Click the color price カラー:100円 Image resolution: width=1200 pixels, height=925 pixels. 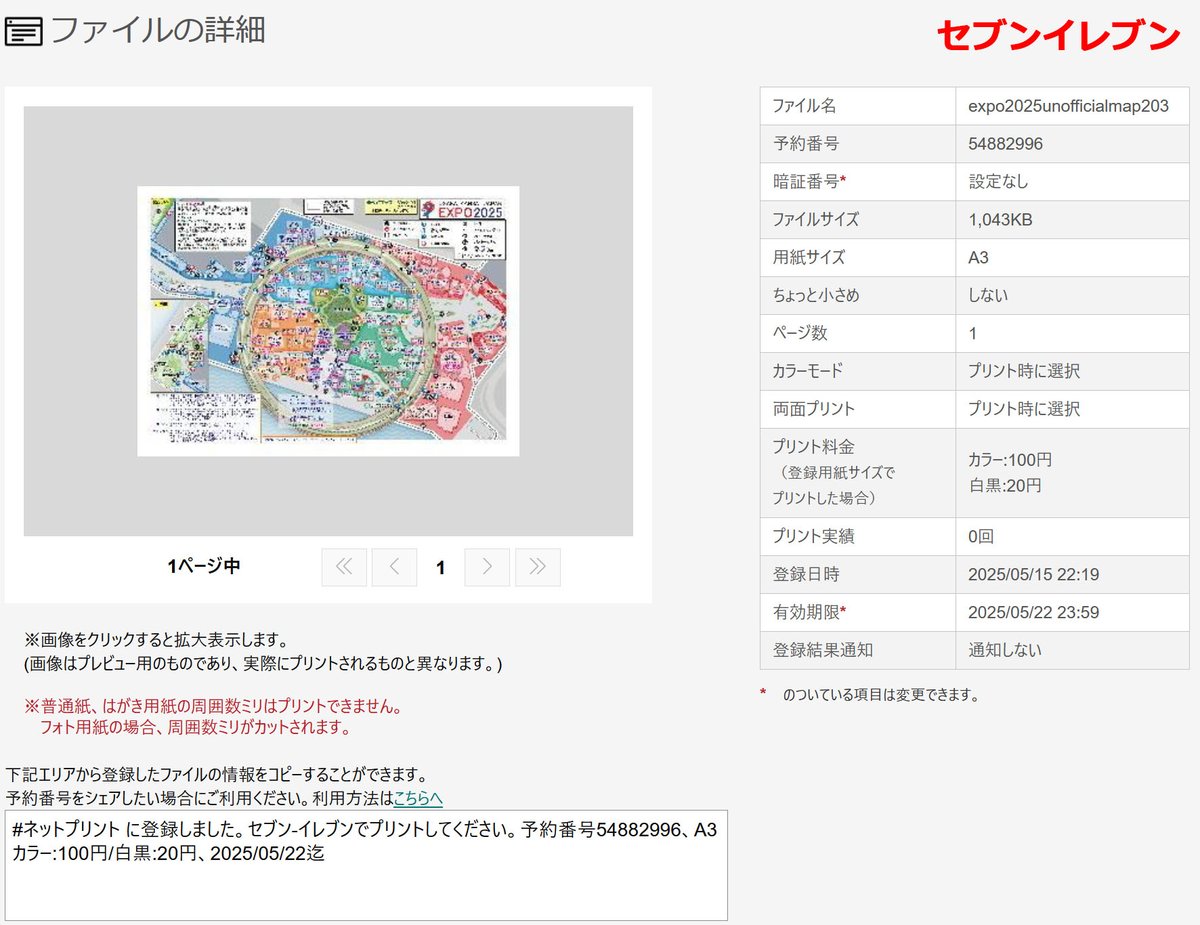pos(1010,460)
